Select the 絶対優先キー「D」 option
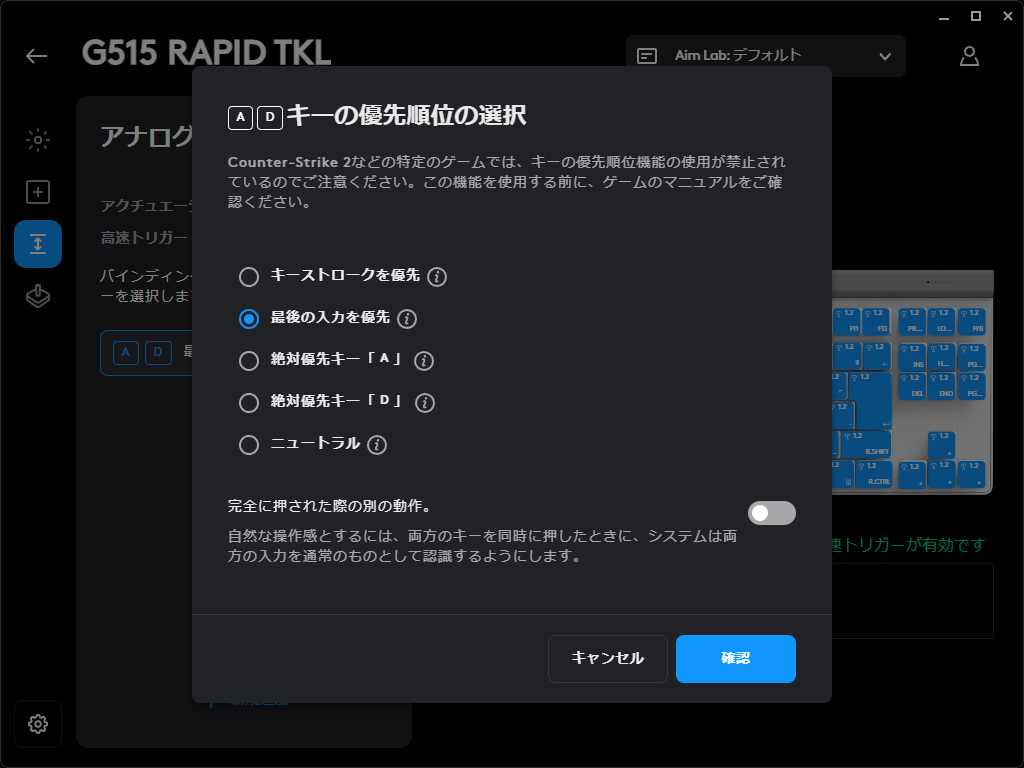 tap(248, 403)
